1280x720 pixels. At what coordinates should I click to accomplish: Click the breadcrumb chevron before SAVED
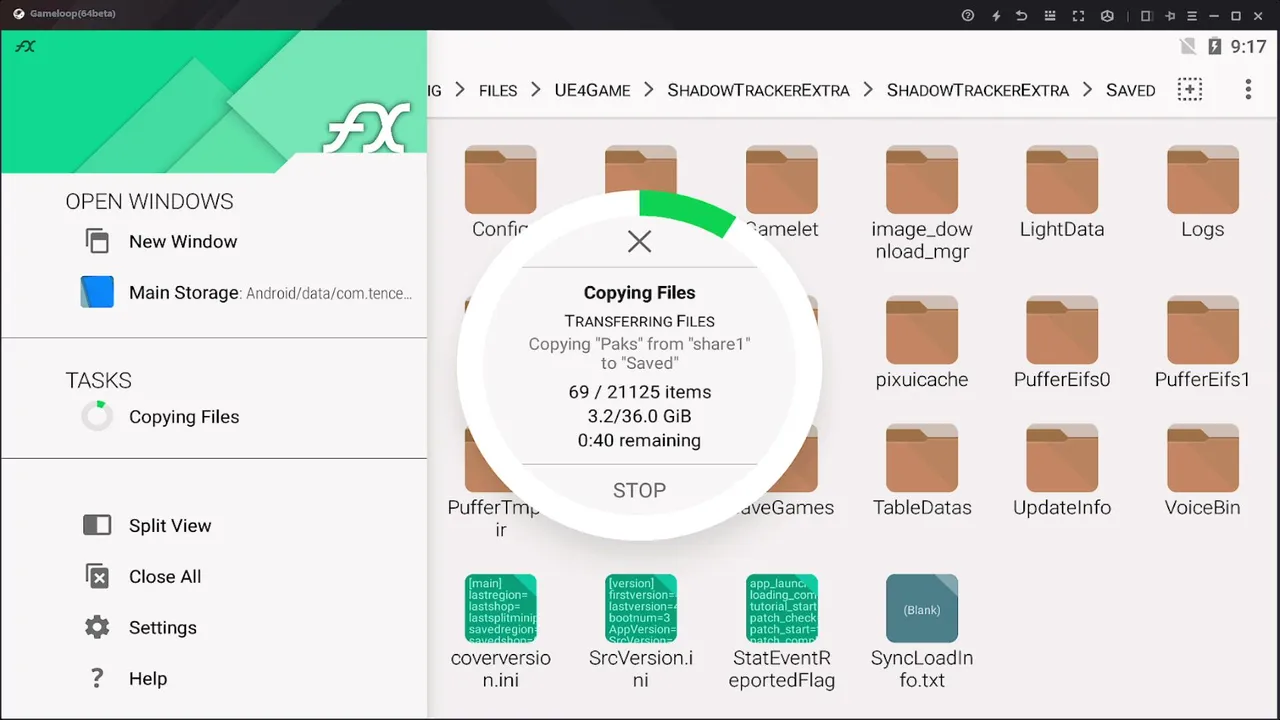(1088, 90)
